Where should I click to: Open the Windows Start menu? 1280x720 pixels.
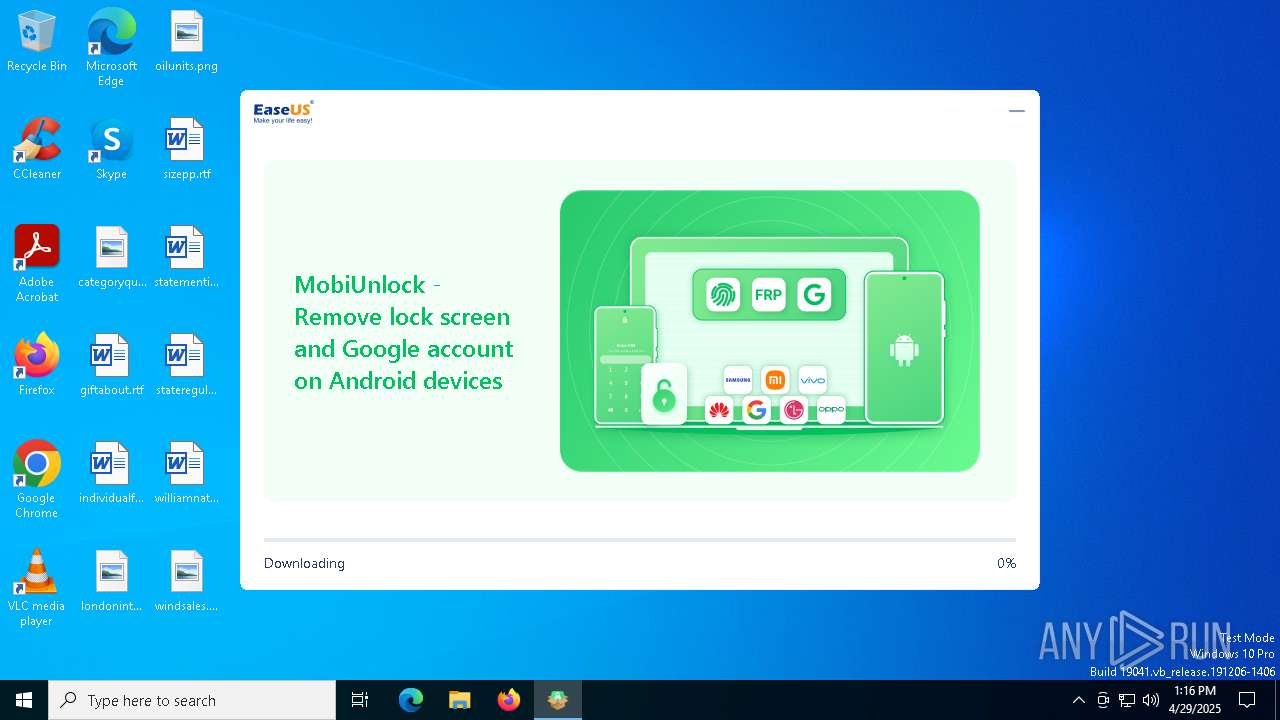click(x=24, y=700)
